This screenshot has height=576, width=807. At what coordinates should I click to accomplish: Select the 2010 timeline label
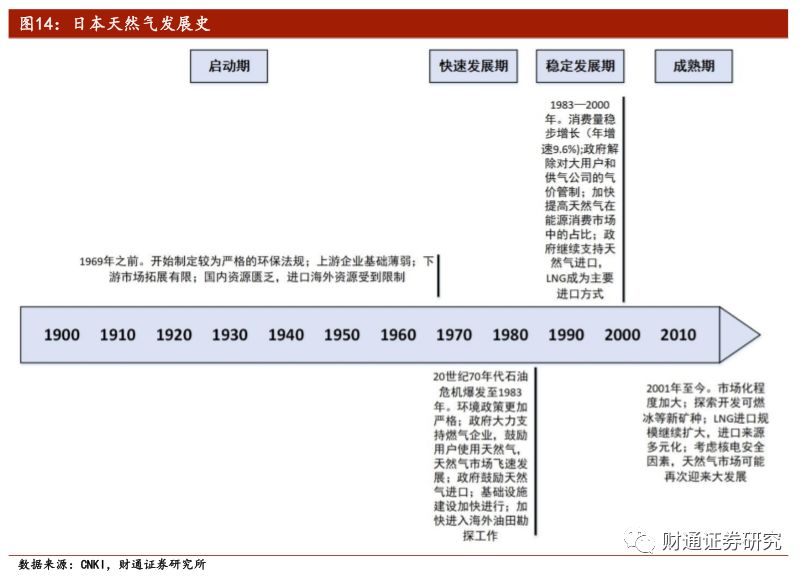(678, 335)
